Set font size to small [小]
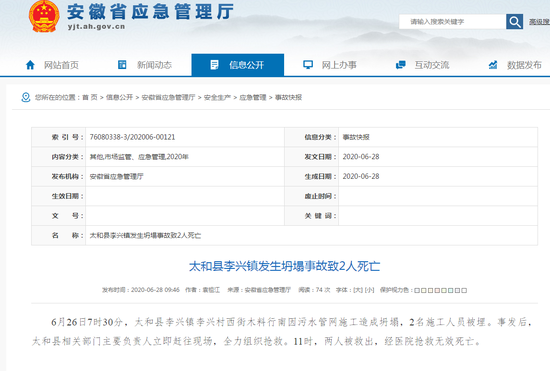 369,290
